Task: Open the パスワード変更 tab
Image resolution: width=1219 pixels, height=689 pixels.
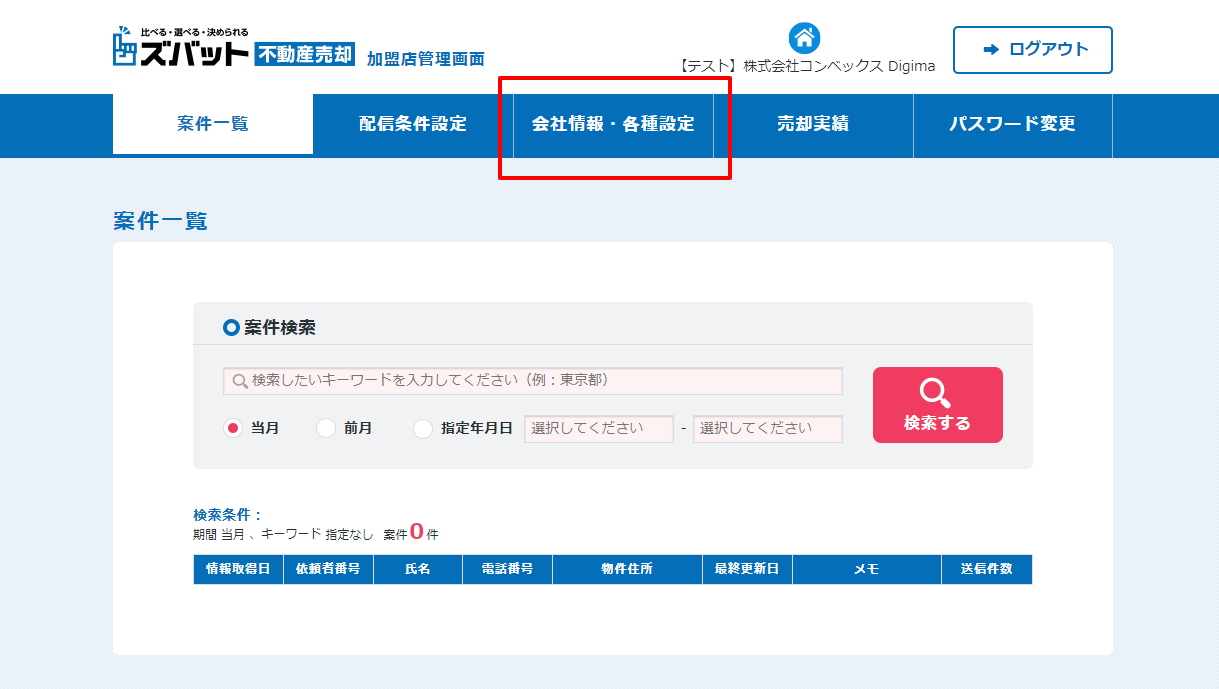Action: (1012, 125)
